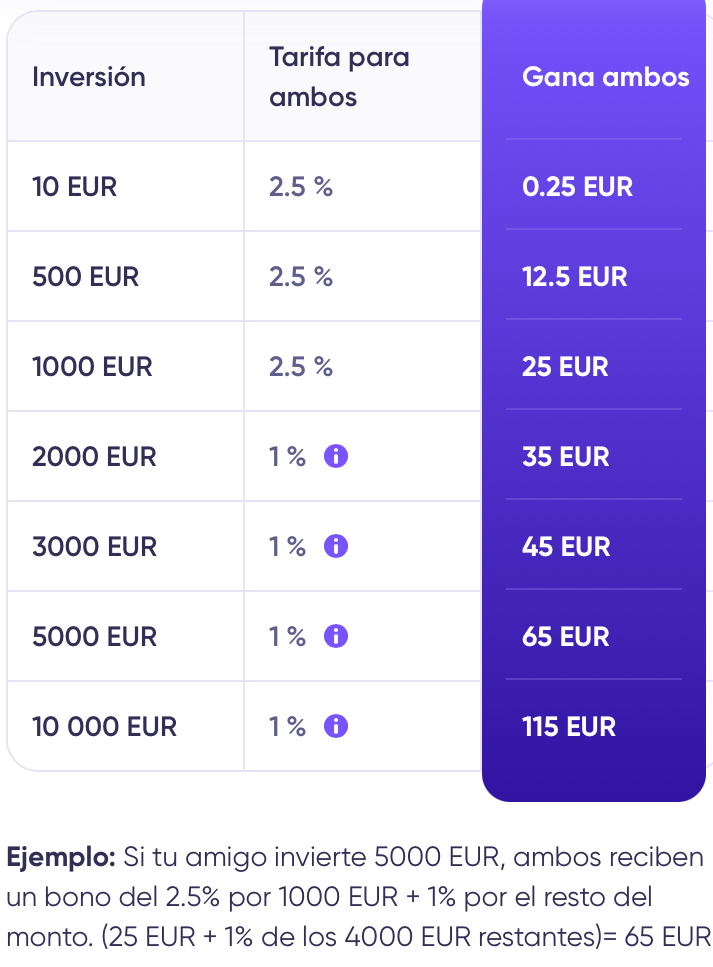
Task: Click the Gana ambos column header
Action: click(605, 77)
